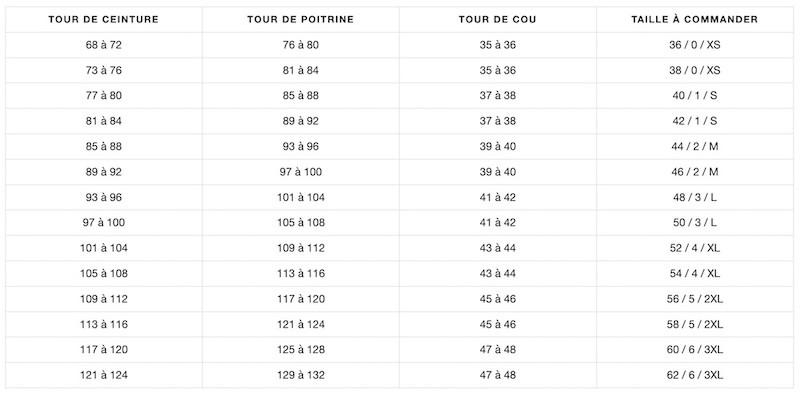800x394 pixels.
Task: Click the chest cell 129 à 132
Action: tap(301, 375)
